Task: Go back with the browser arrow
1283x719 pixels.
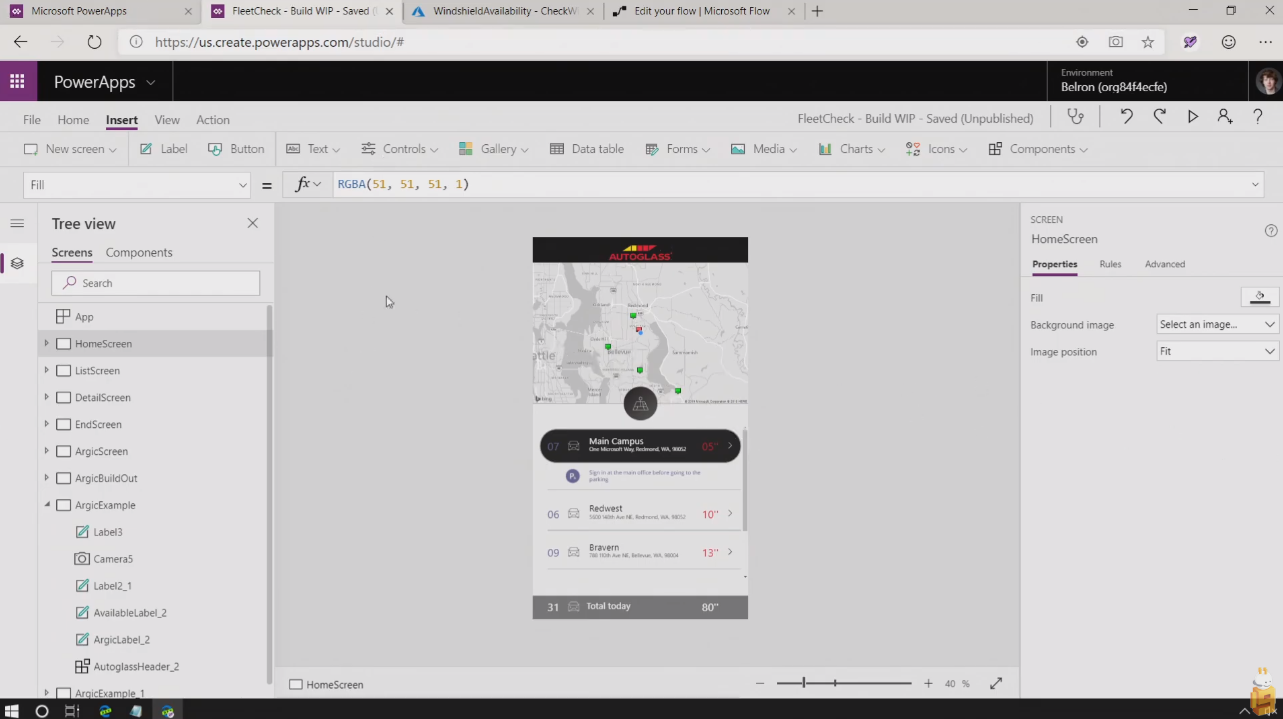Action: coord(21,42)
